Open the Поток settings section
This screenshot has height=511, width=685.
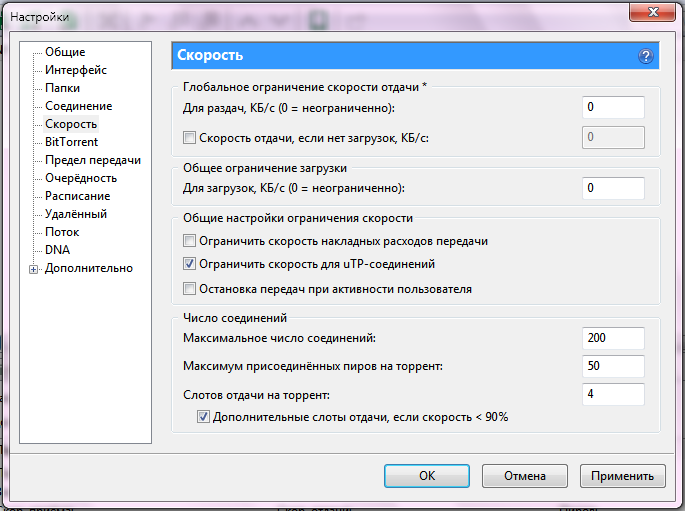(62, 232)
